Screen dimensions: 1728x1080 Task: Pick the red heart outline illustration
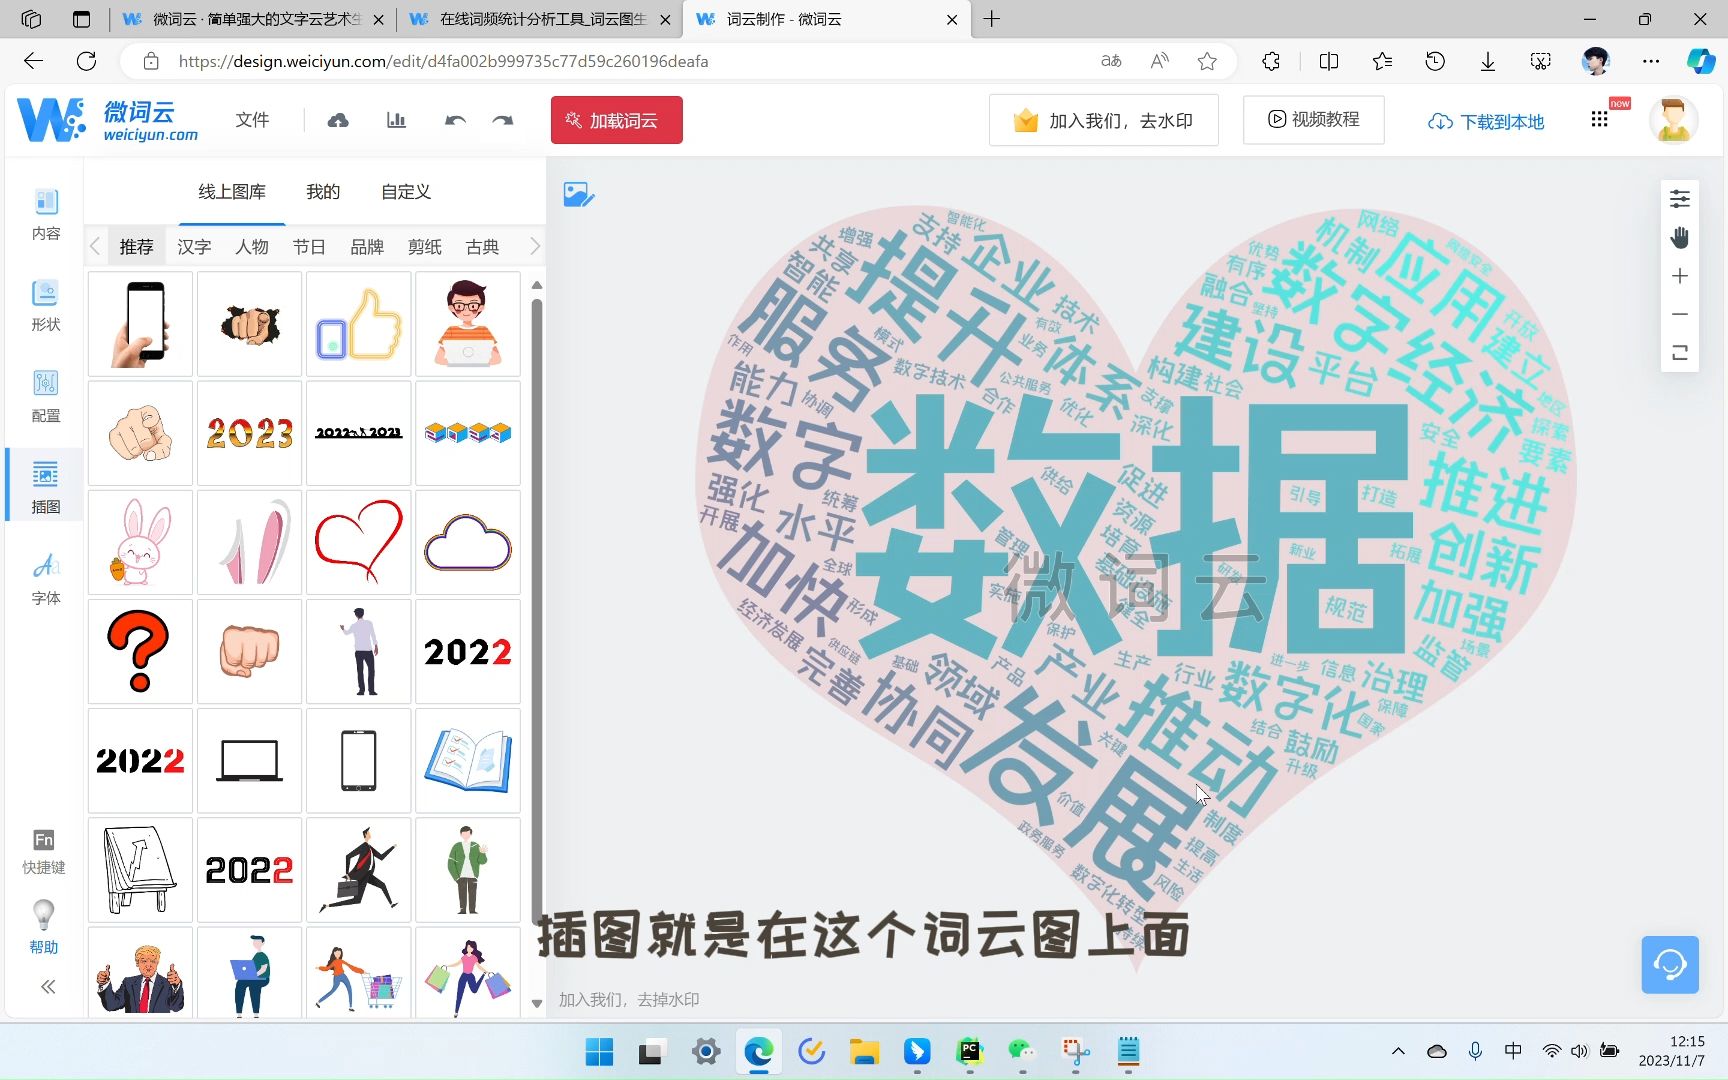coord(359,542)
